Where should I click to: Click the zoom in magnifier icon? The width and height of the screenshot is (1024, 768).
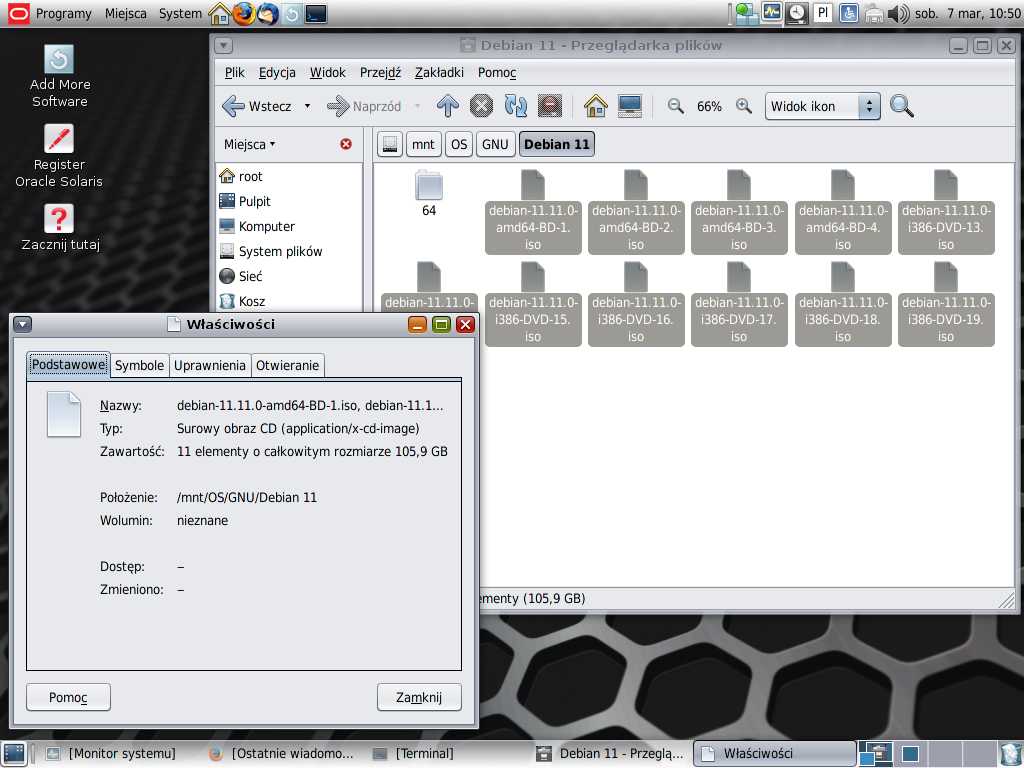point(743,106)
